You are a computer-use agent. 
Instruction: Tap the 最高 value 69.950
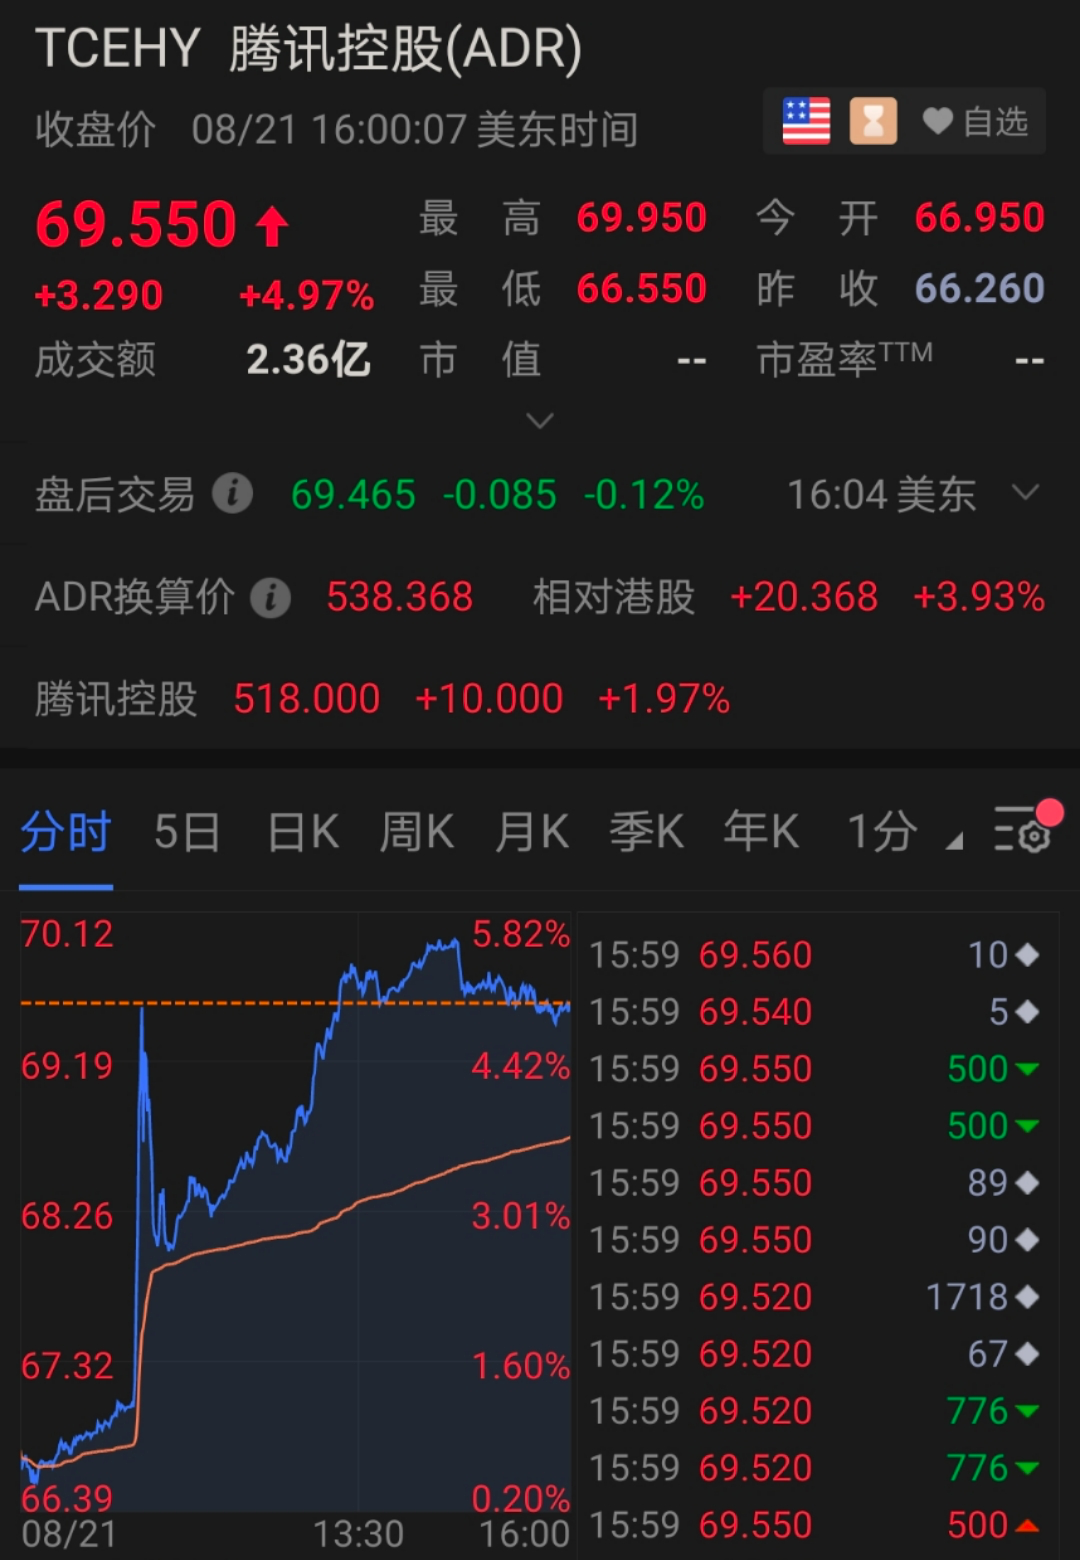point(642,217)
